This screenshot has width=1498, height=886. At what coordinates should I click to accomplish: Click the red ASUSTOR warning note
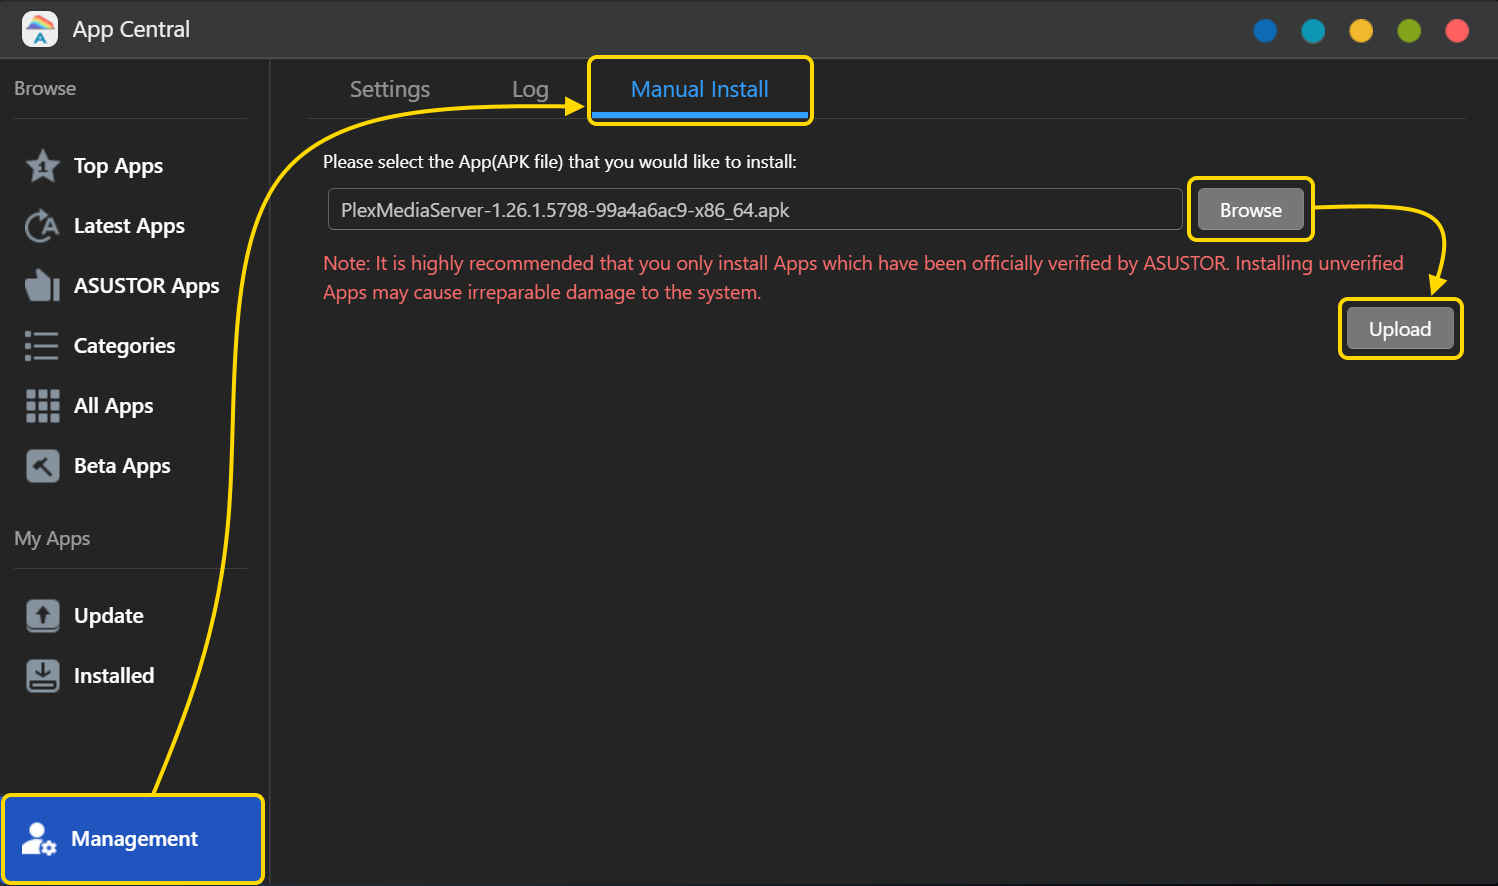(x=863, y=277)
